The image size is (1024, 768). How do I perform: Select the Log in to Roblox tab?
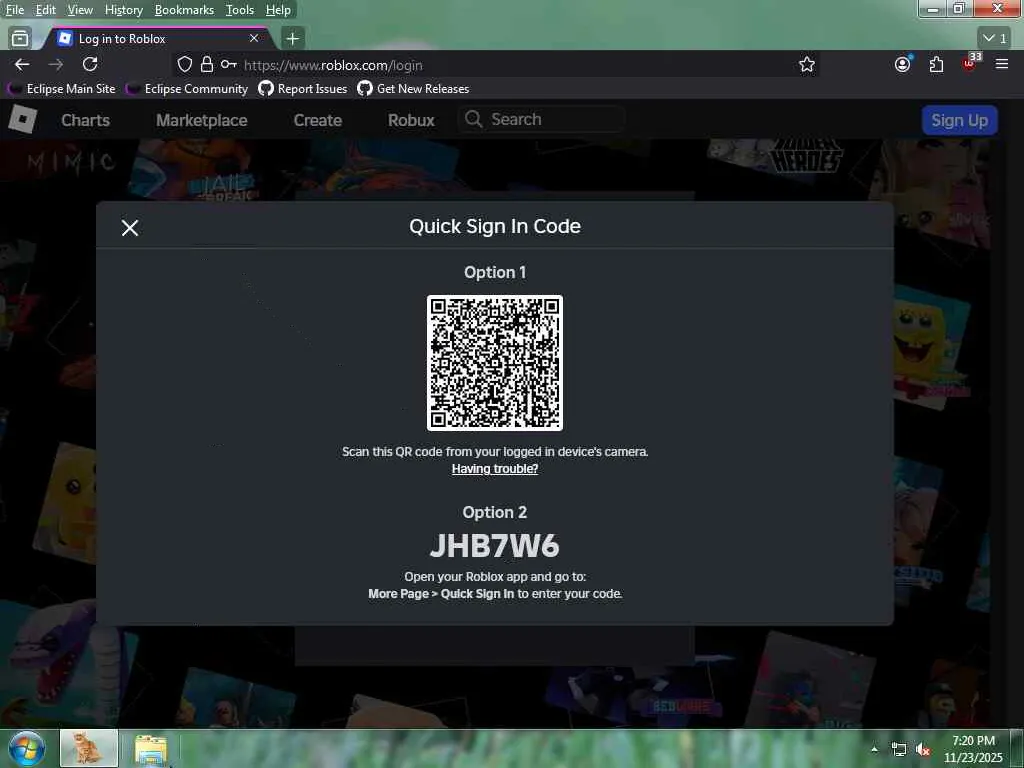tap(157, 39)
